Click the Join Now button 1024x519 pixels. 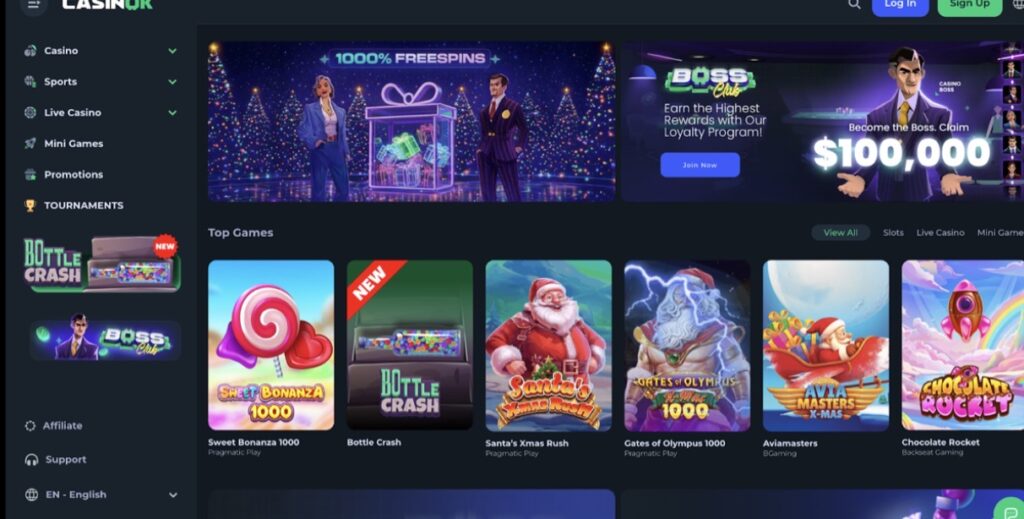coord(699,165)
